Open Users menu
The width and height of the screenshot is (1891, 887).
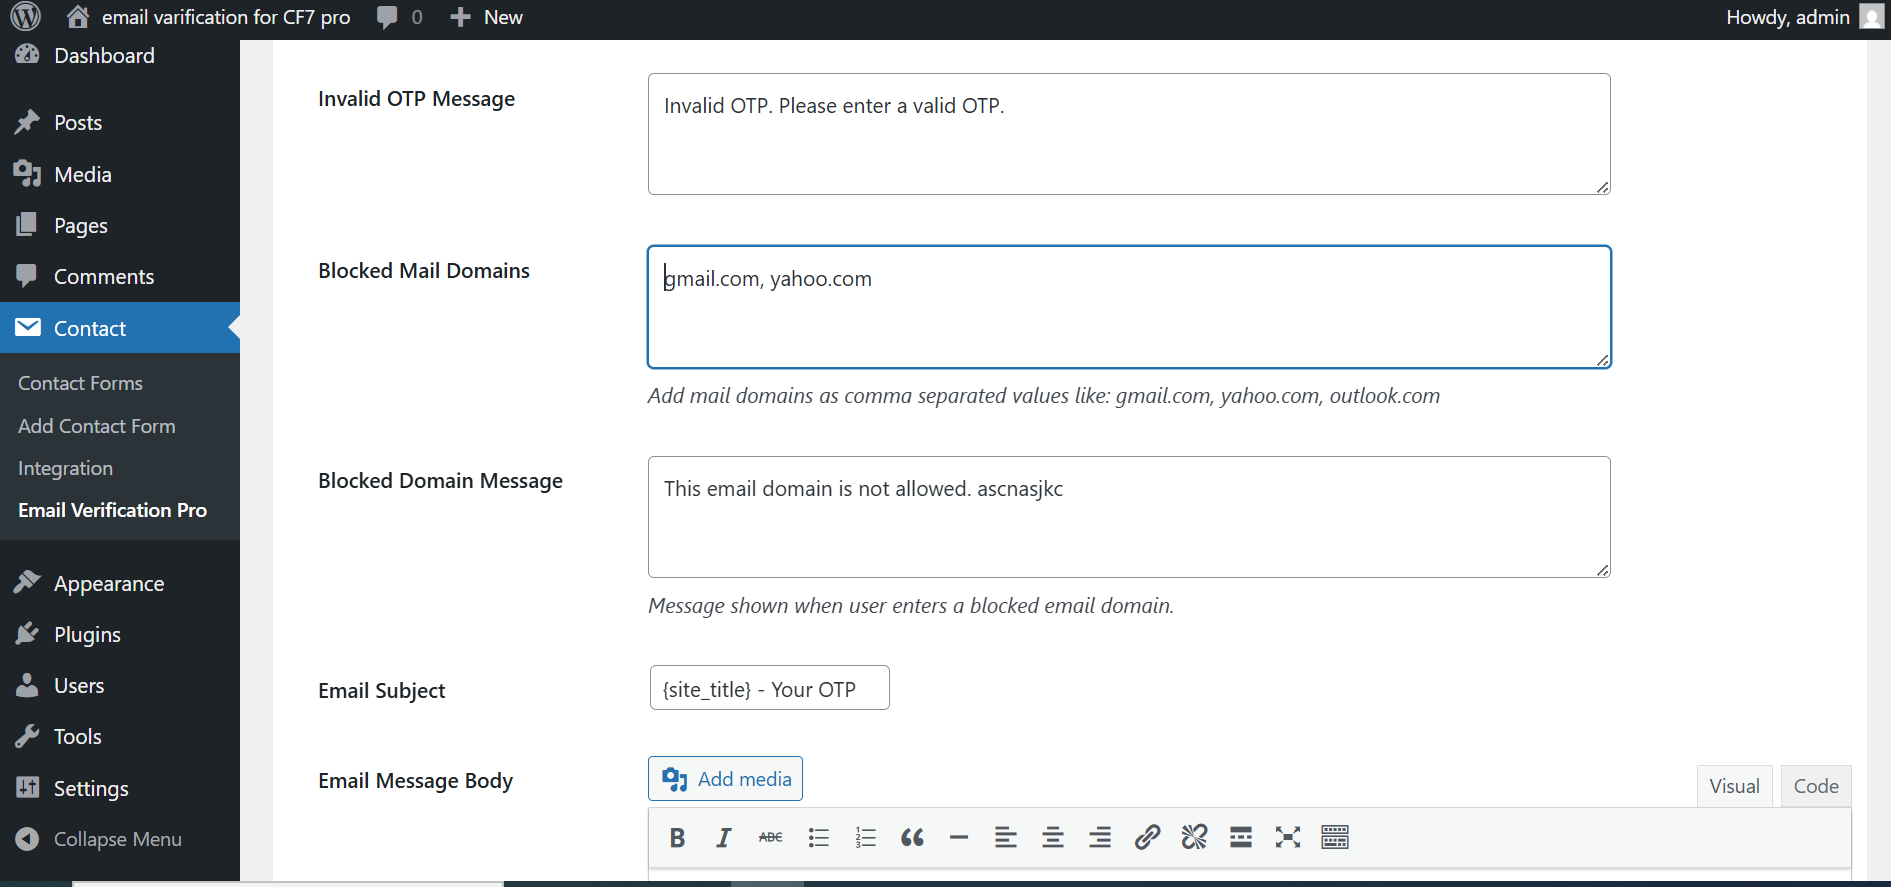point(120,686)
